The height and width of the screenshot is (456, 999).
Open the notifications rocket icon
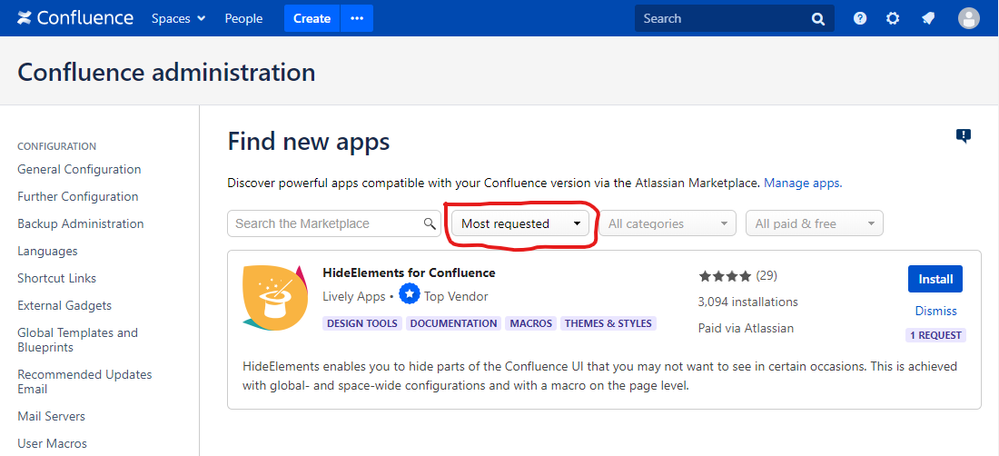(x=928, y=18)
